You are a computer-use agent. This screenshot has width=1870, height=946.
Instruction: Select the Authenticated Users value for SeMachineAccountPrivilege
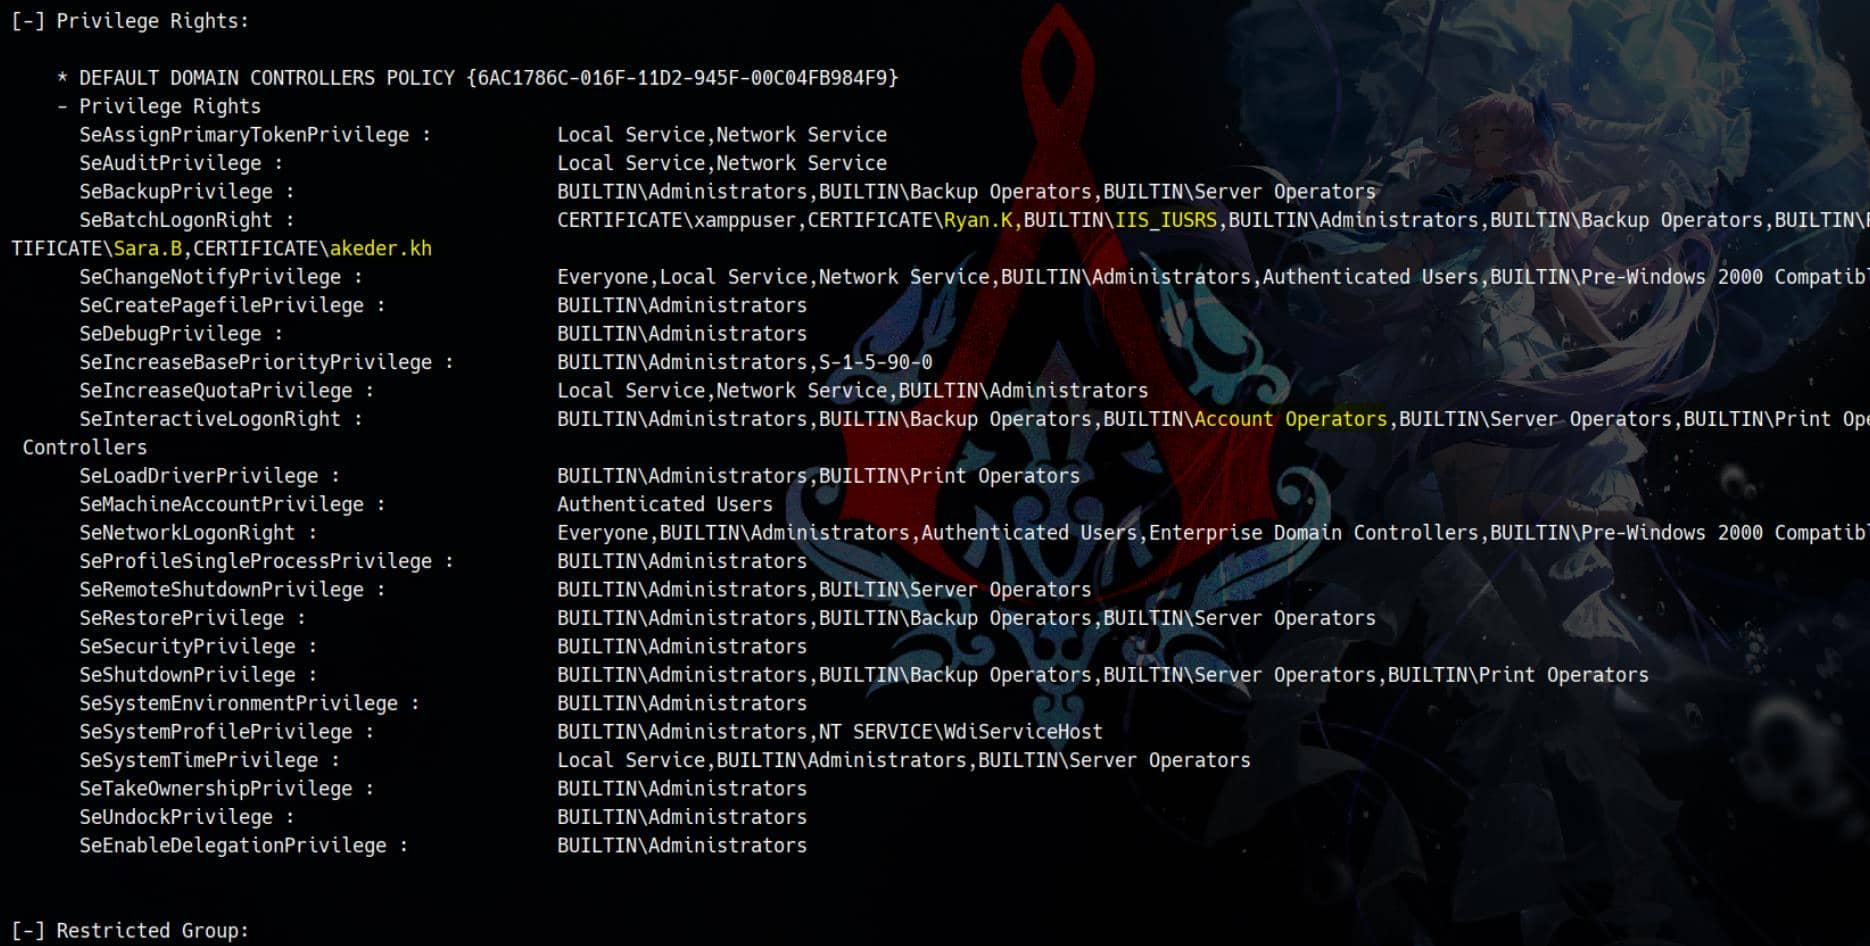[x=665, y=504]
